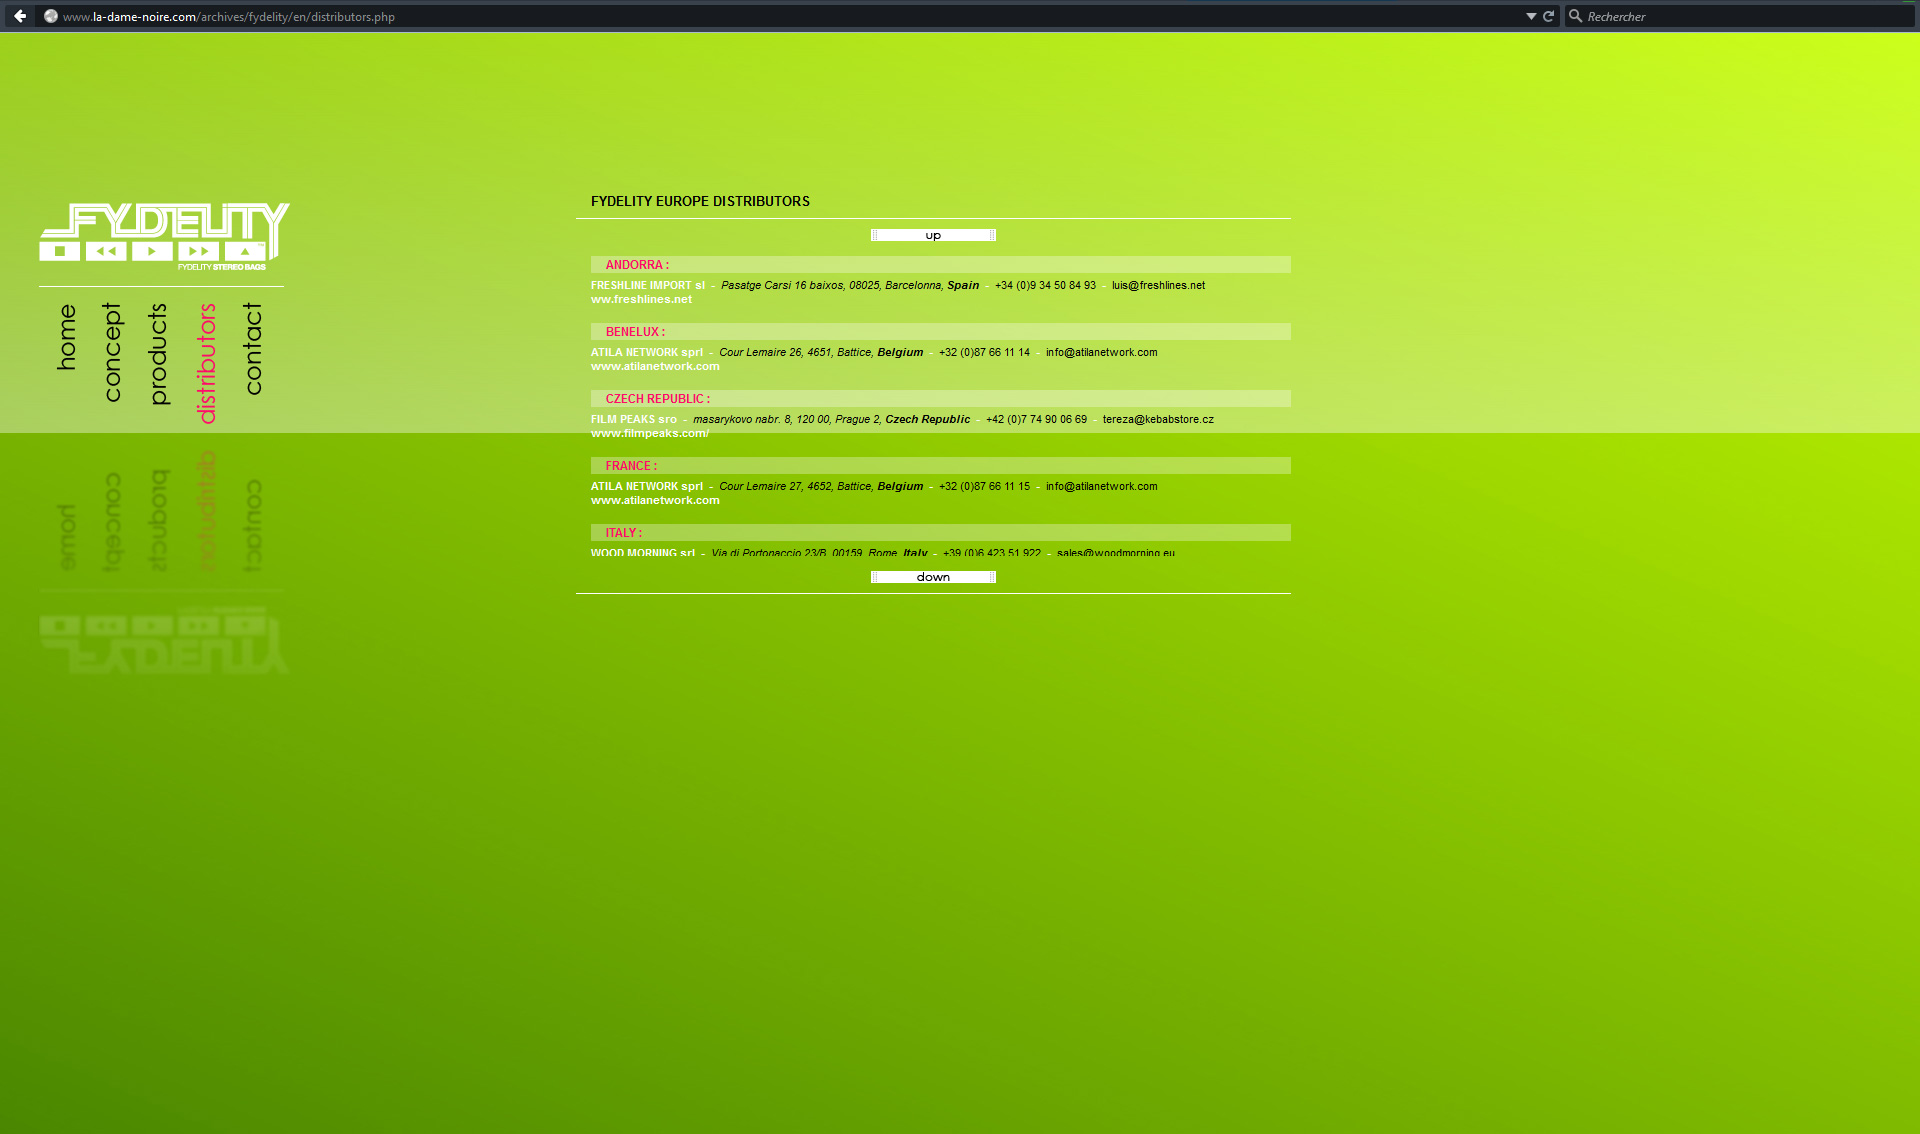Viewport: 1920px width, 1134px height.
Task: Click the tereza@kebabstore.cz email address
Action: click(1158, 419)
